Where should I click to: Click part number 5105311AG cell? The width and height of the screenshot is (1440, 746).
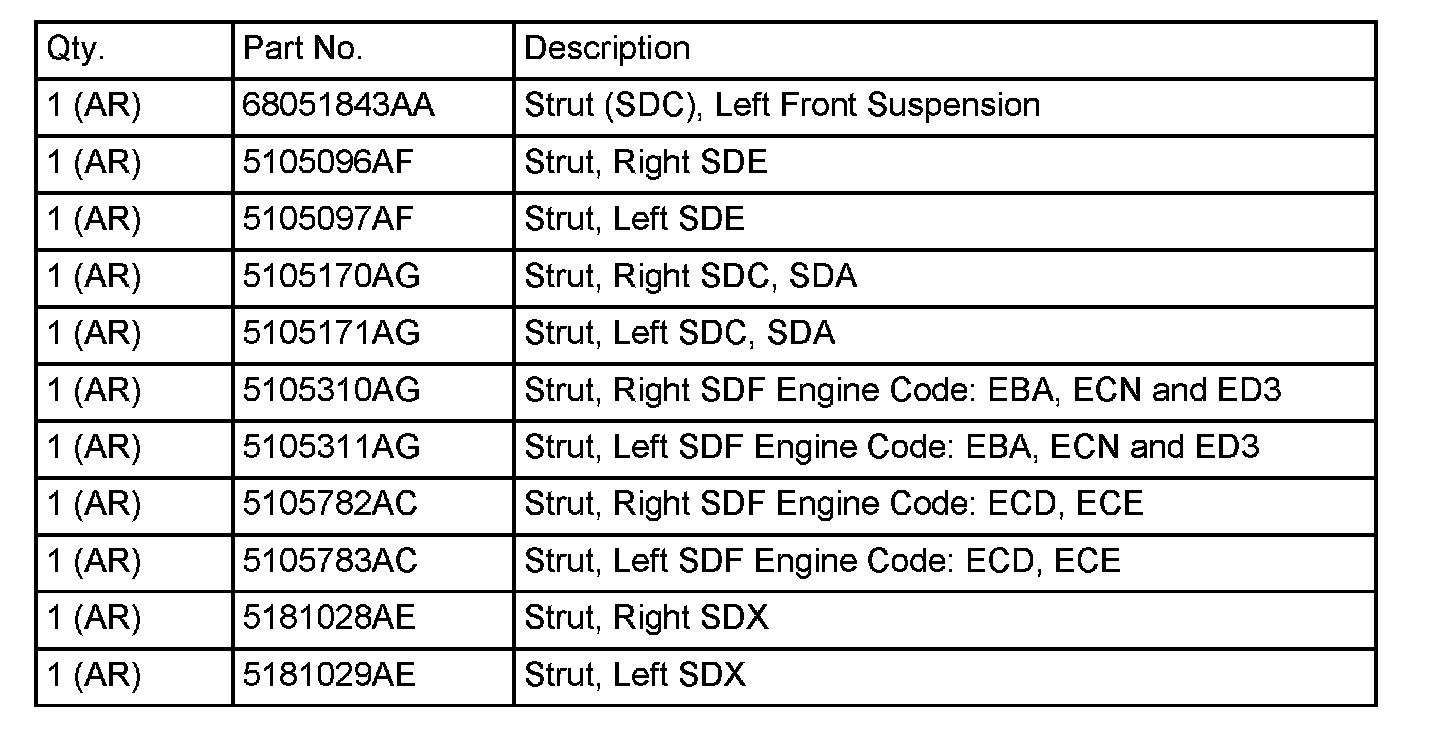(331, 447)
